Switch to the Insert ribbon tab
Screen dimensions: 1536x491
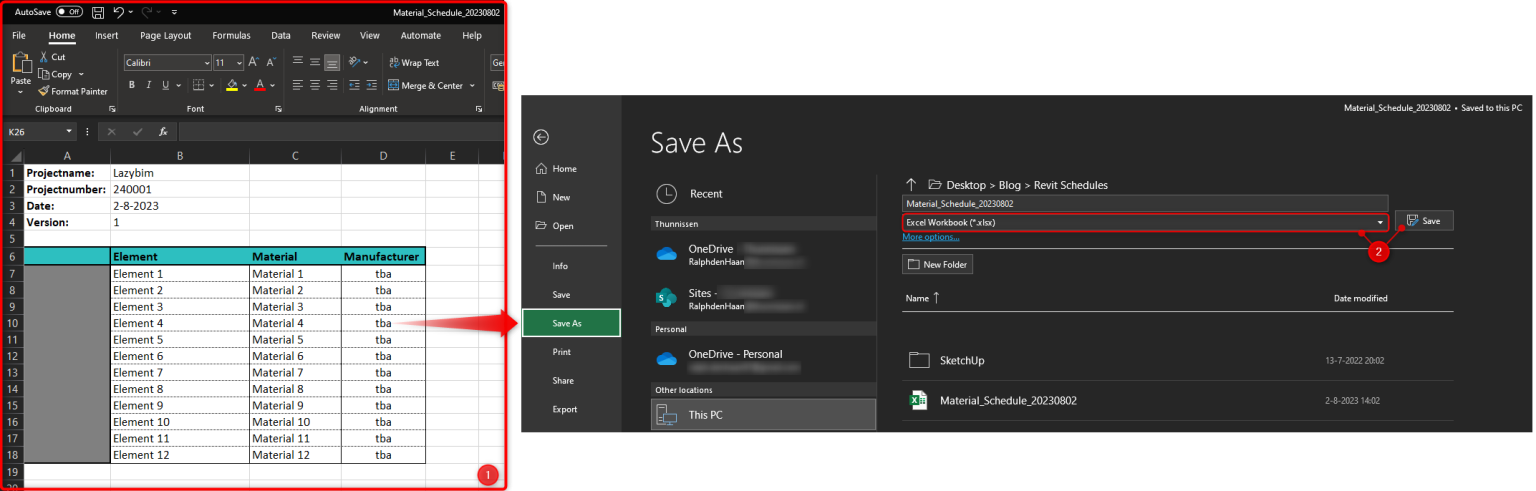coord(106,35)
